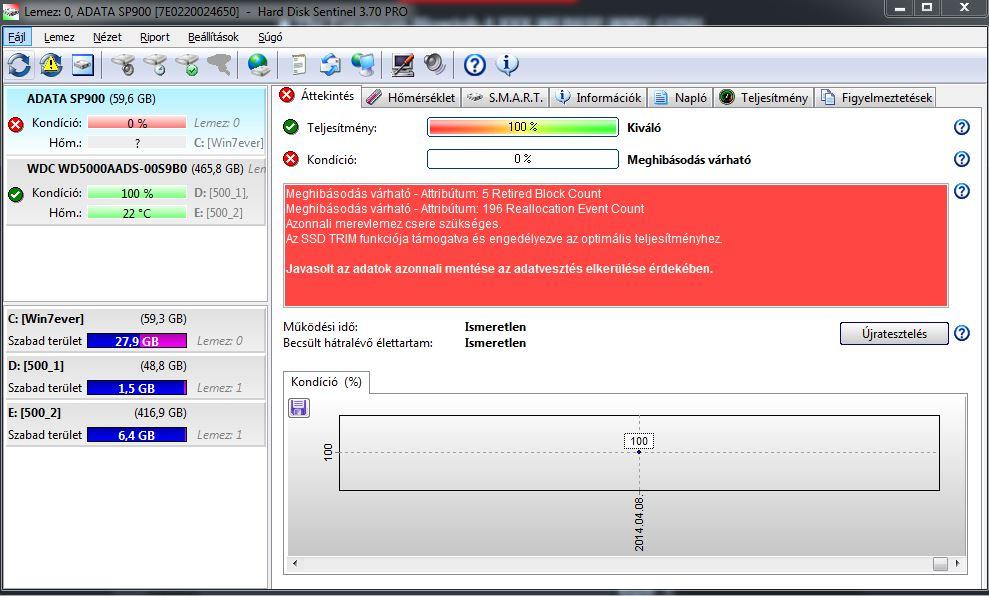Open the Figyelmeztetések tab
The image size is (989, 596).
point(876,98)
